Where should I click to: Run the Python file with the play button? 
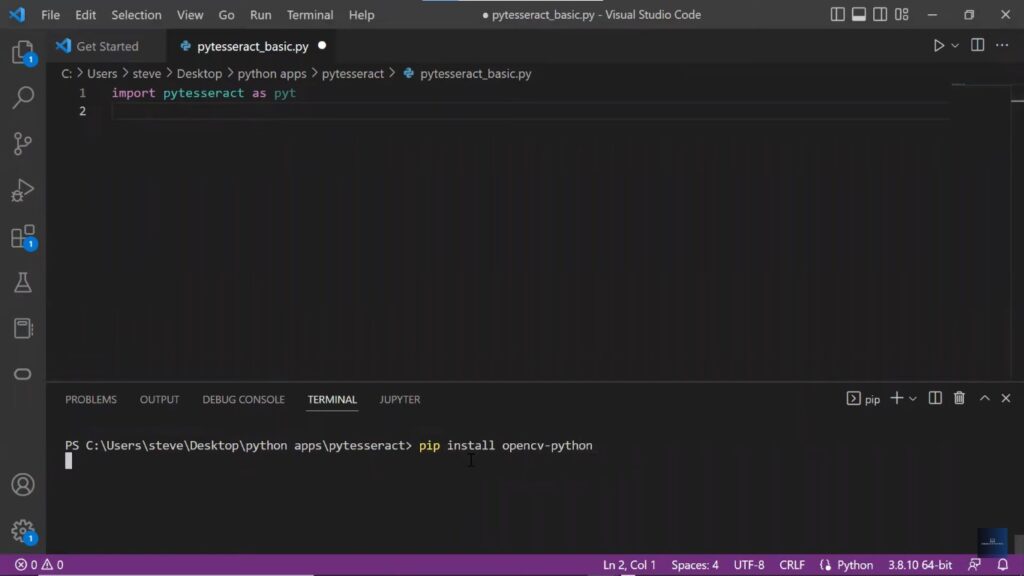pos(938,46)
